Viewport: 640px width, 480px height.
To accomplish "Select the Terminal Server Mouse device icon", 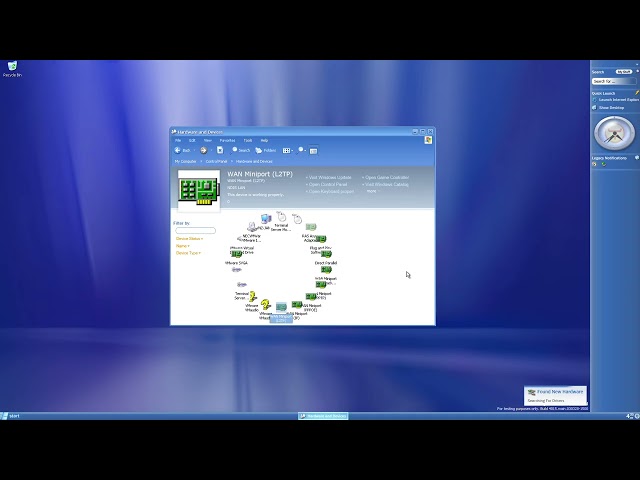I will pyautogui.click(x=281, y=217).
